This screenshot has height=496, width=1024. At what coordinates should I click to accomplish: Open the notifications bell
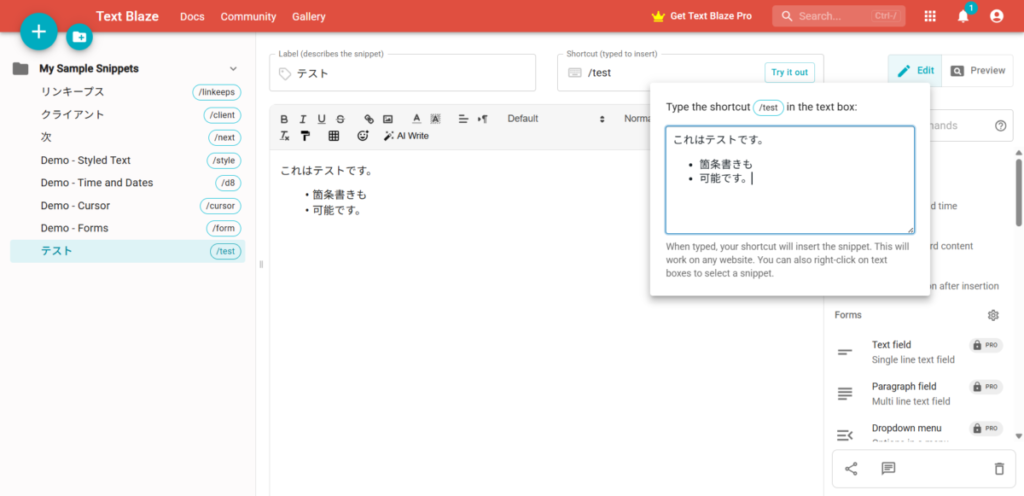coord(963,16)
